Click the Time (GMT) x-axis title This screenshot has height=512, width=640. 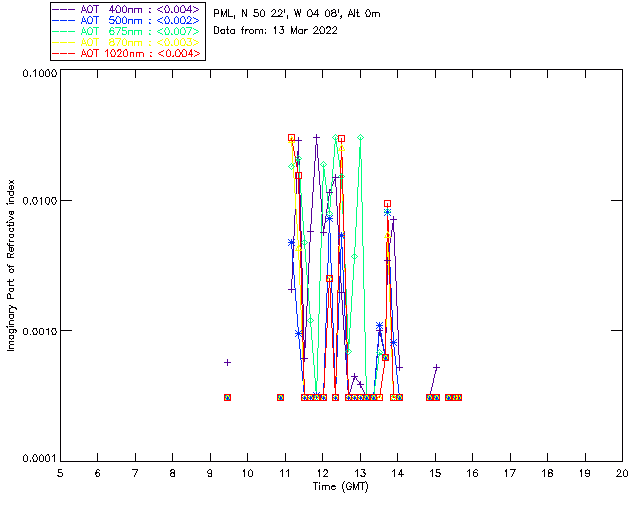[340, 486]
